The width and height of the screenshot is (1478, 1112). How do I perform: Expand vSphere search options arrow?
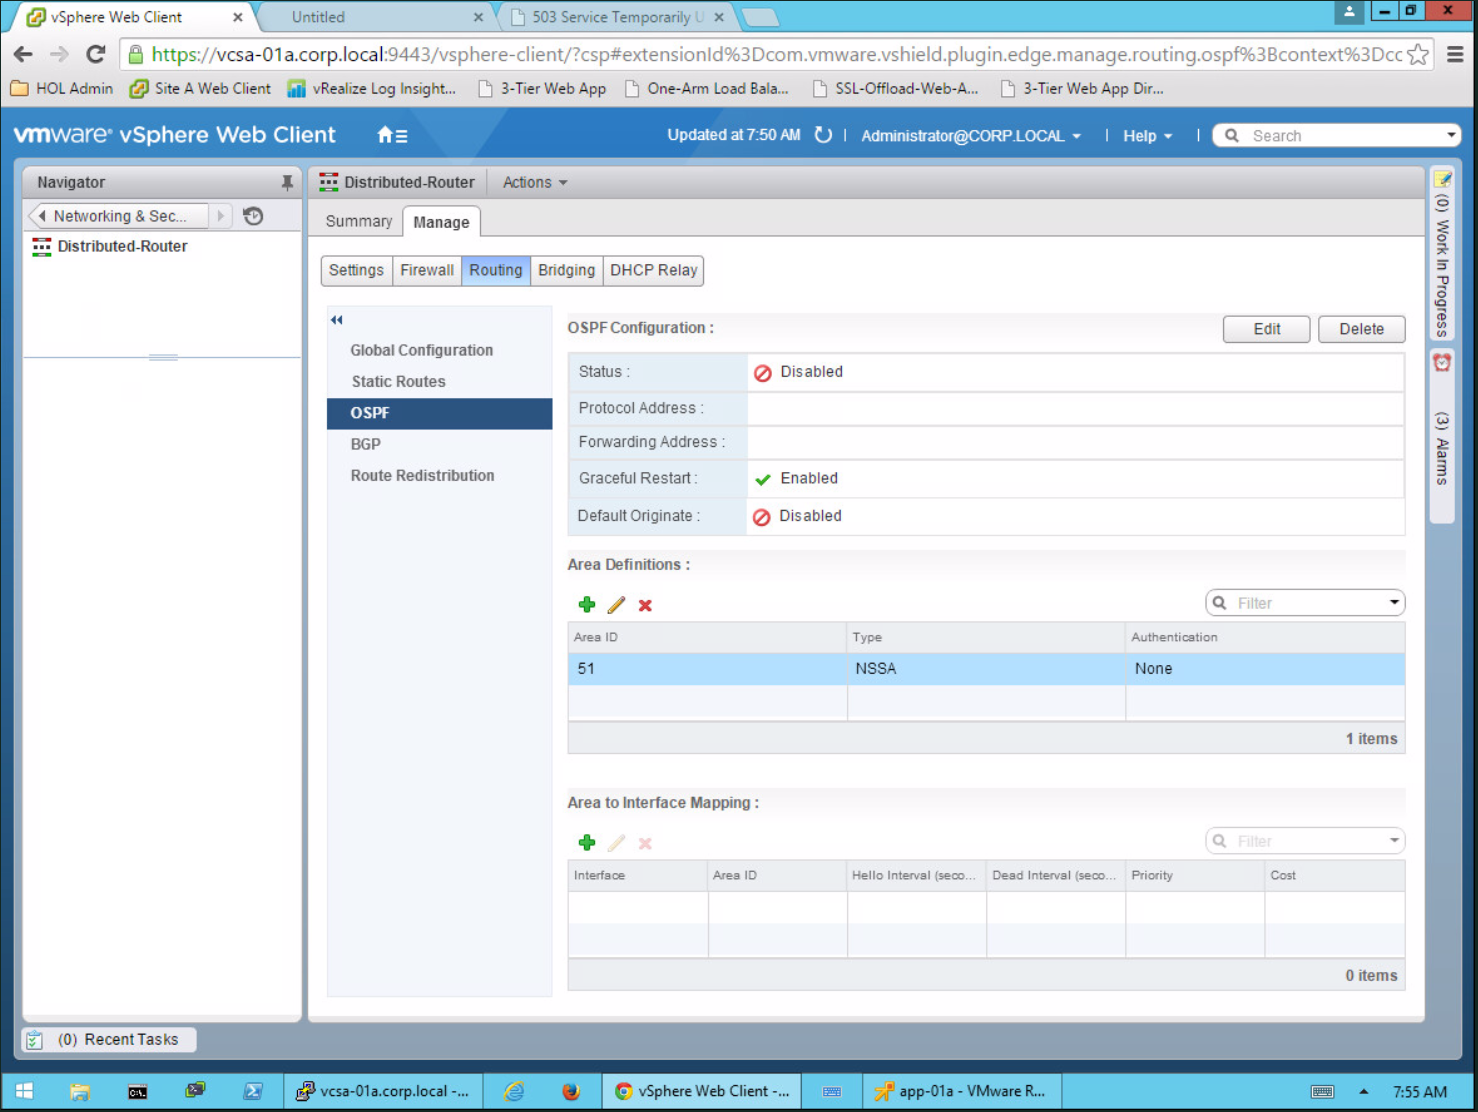tap(1450, 135)
